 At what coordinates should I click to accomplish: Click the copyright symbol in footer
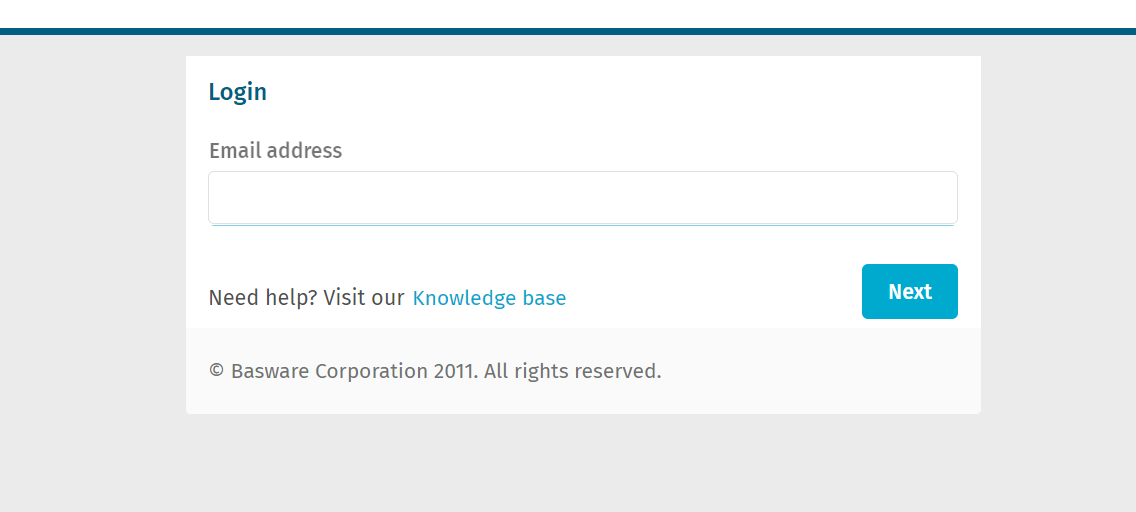click(x=216, y=372)
